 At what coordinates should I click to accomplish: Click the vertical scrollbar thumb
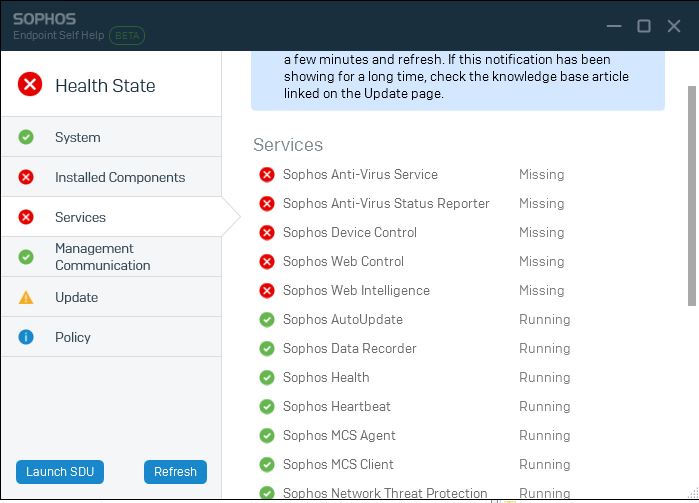coord(692,196)
